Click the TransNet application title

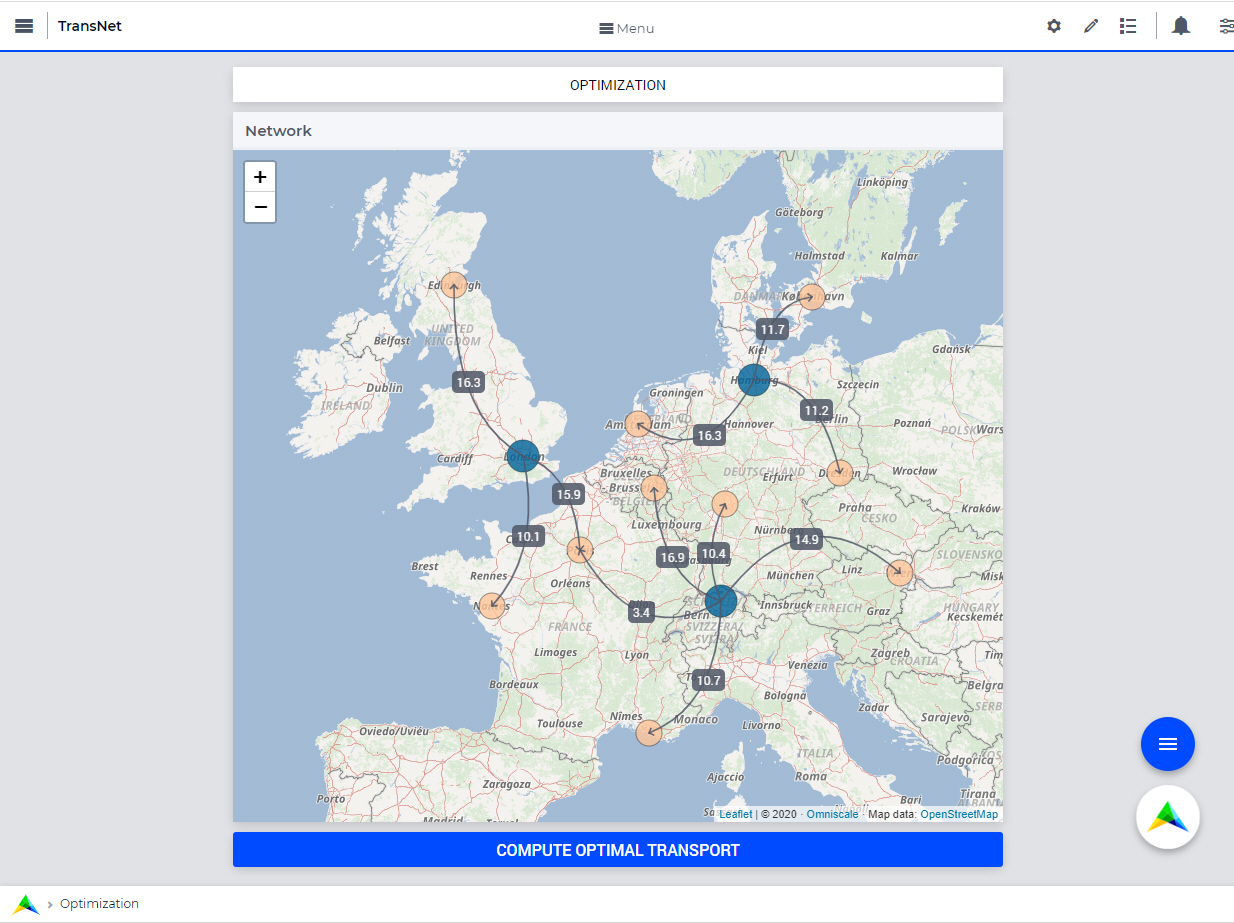pos(90,26)
